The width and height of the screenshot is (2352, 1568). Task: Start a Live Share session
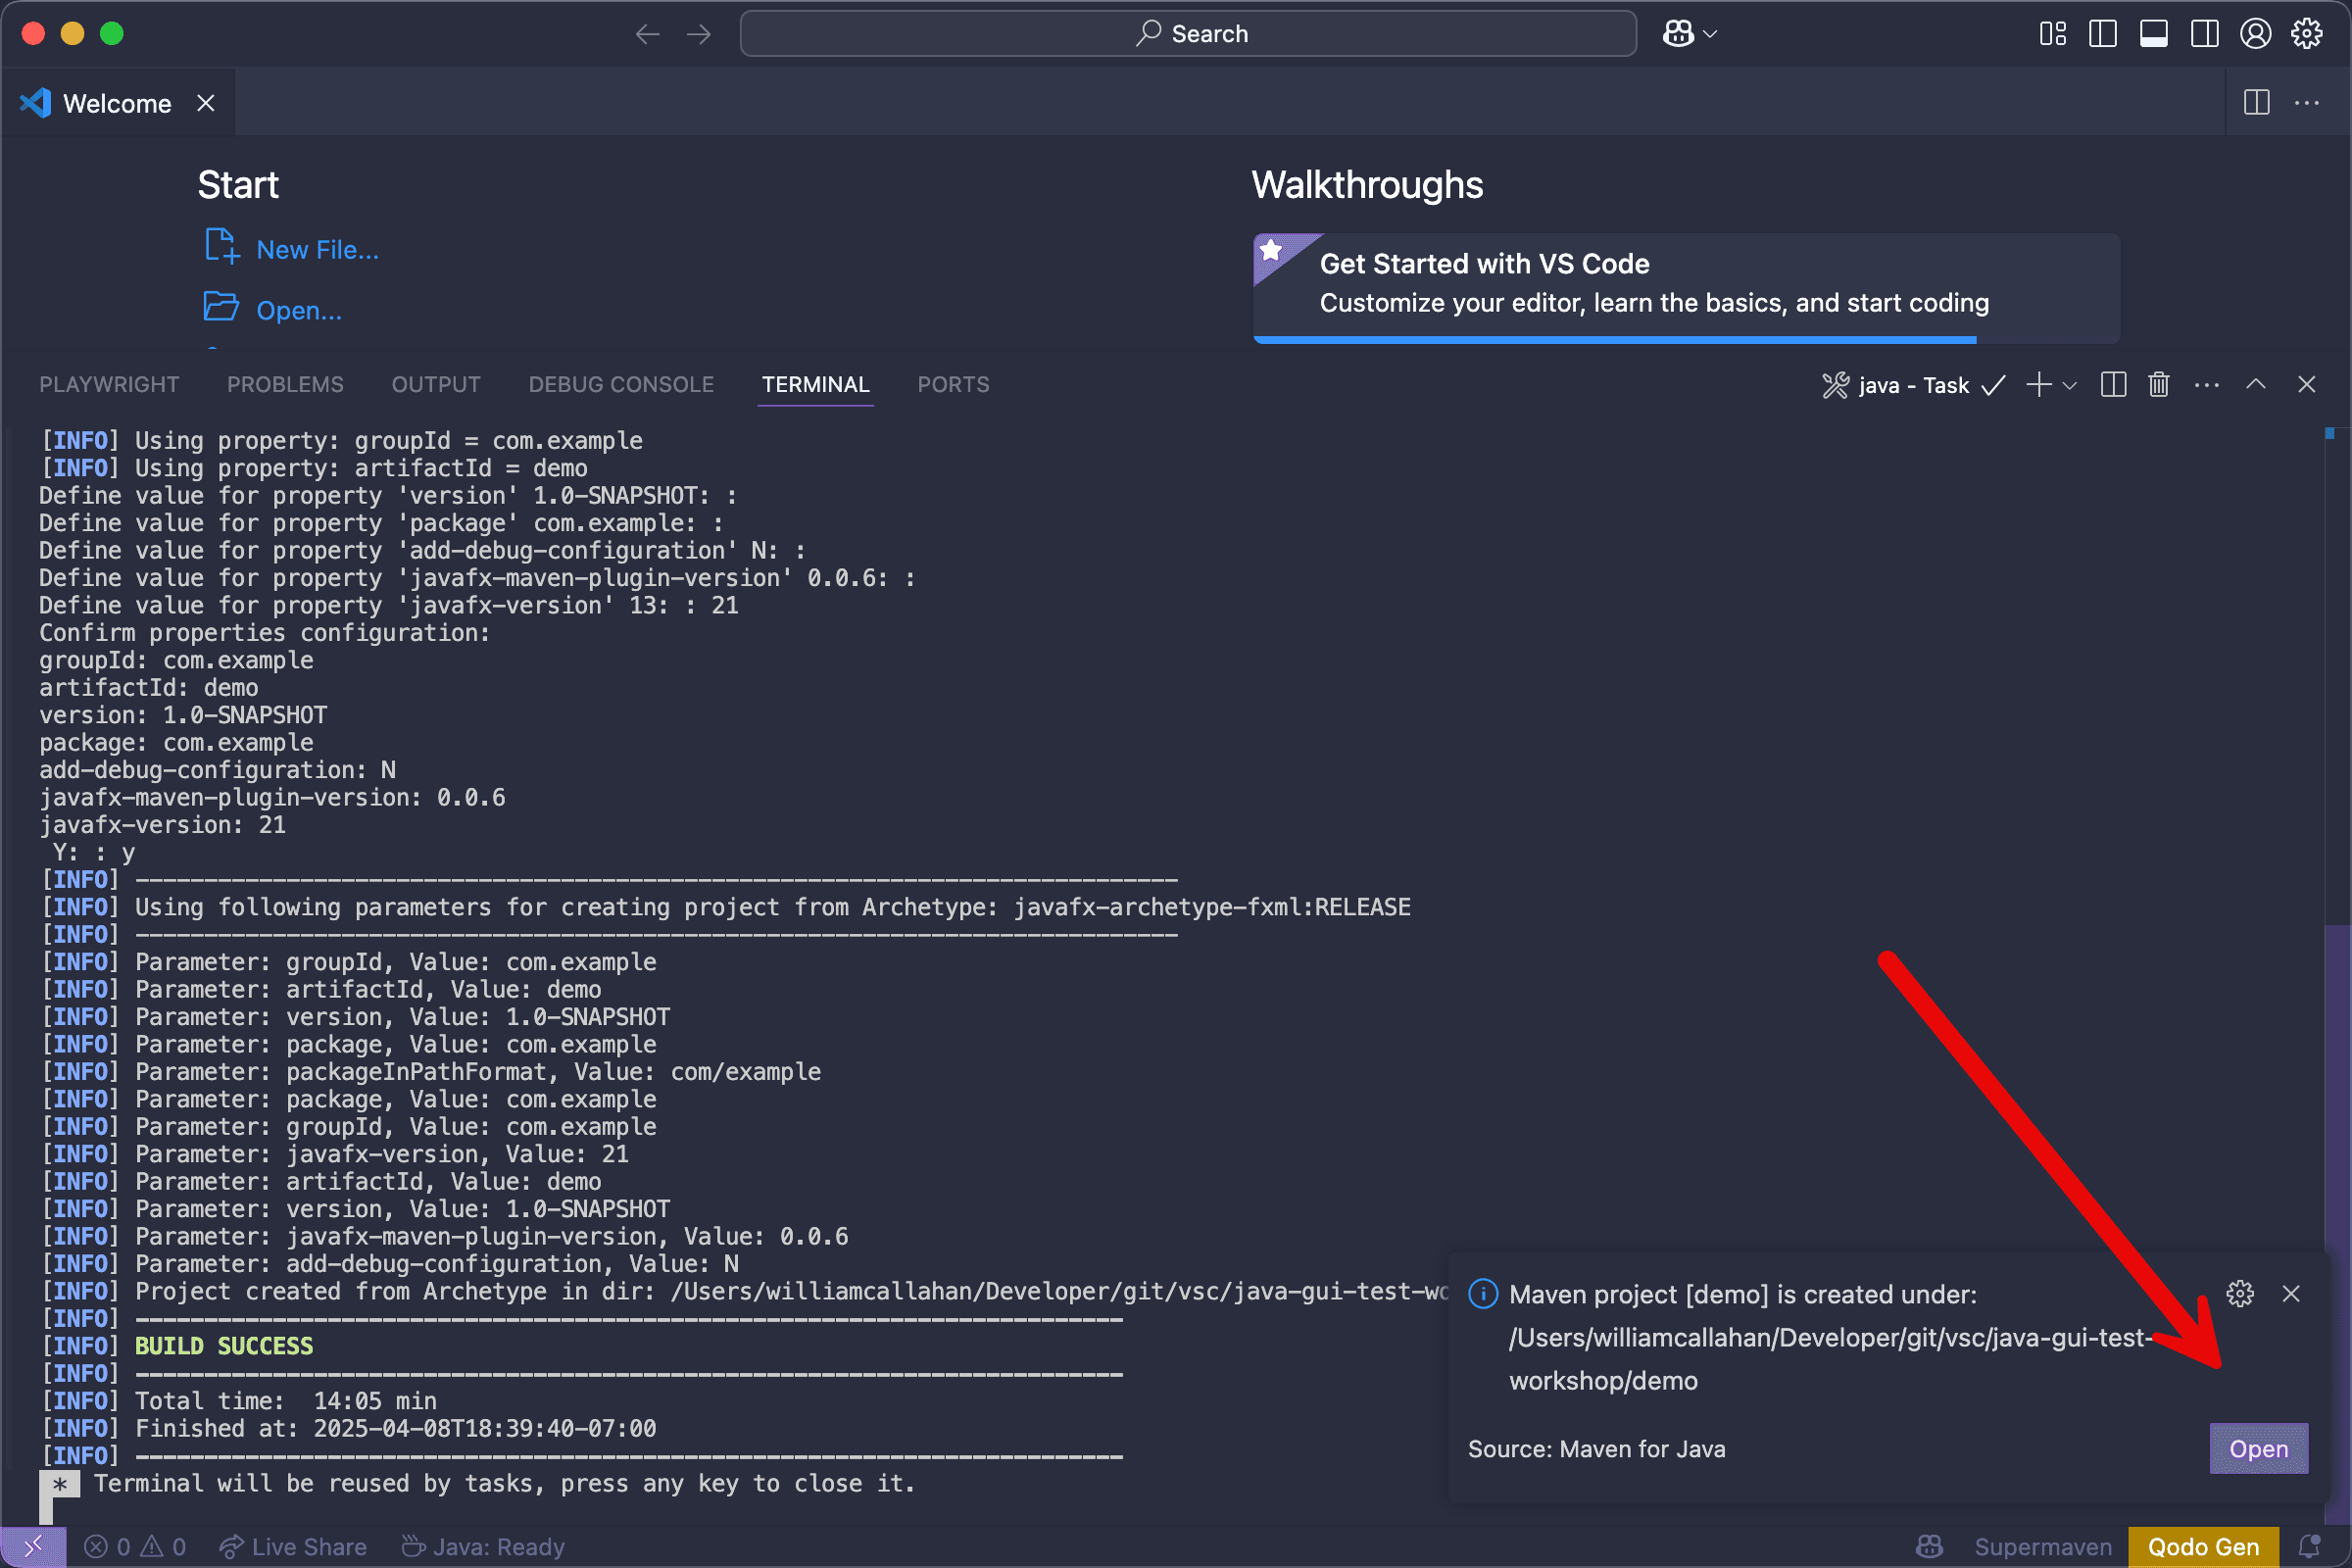pyautogui.click(x=293, y=1546)
